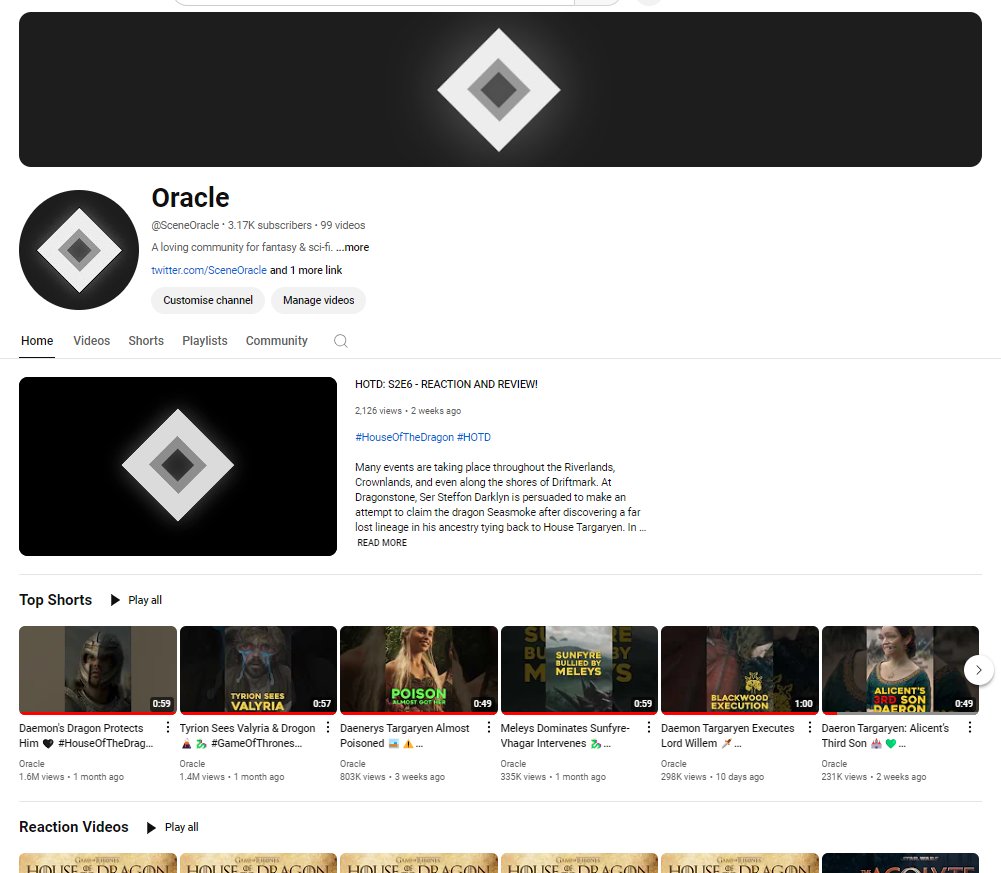The height and width of the screenshot is (873, 1001).
Task: Click the Manage videos button
Action: tap(318, 300)
